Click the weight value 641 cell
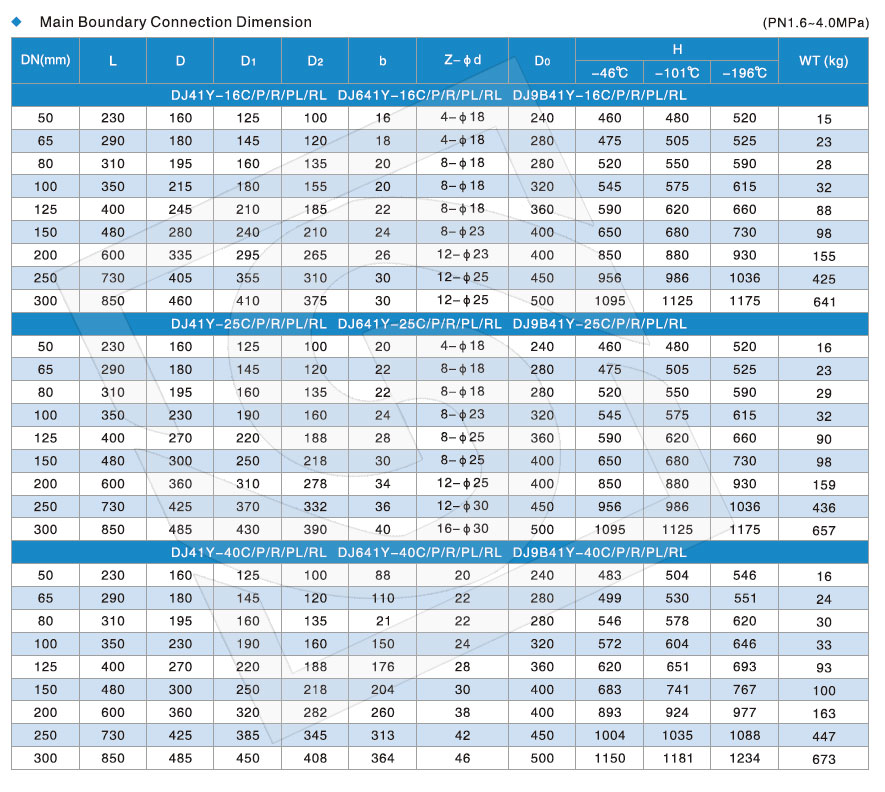The height and width of the screenshot is (792, 885). [823, 302]
